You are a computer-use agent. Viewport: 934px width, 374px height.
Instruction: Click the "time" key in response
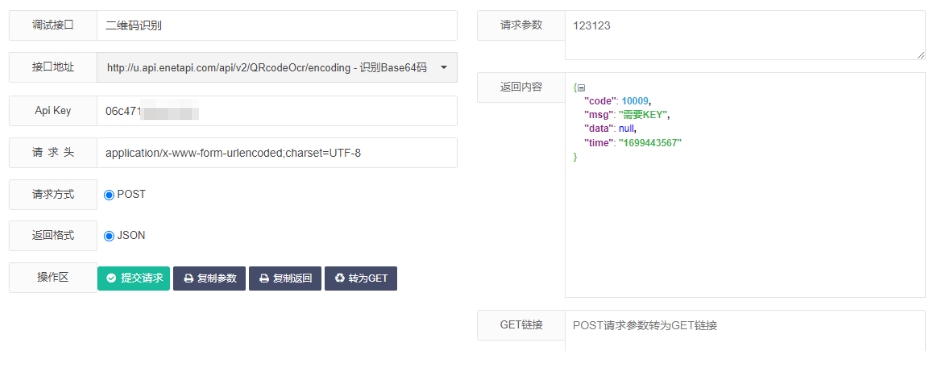(x=599, y=143)
